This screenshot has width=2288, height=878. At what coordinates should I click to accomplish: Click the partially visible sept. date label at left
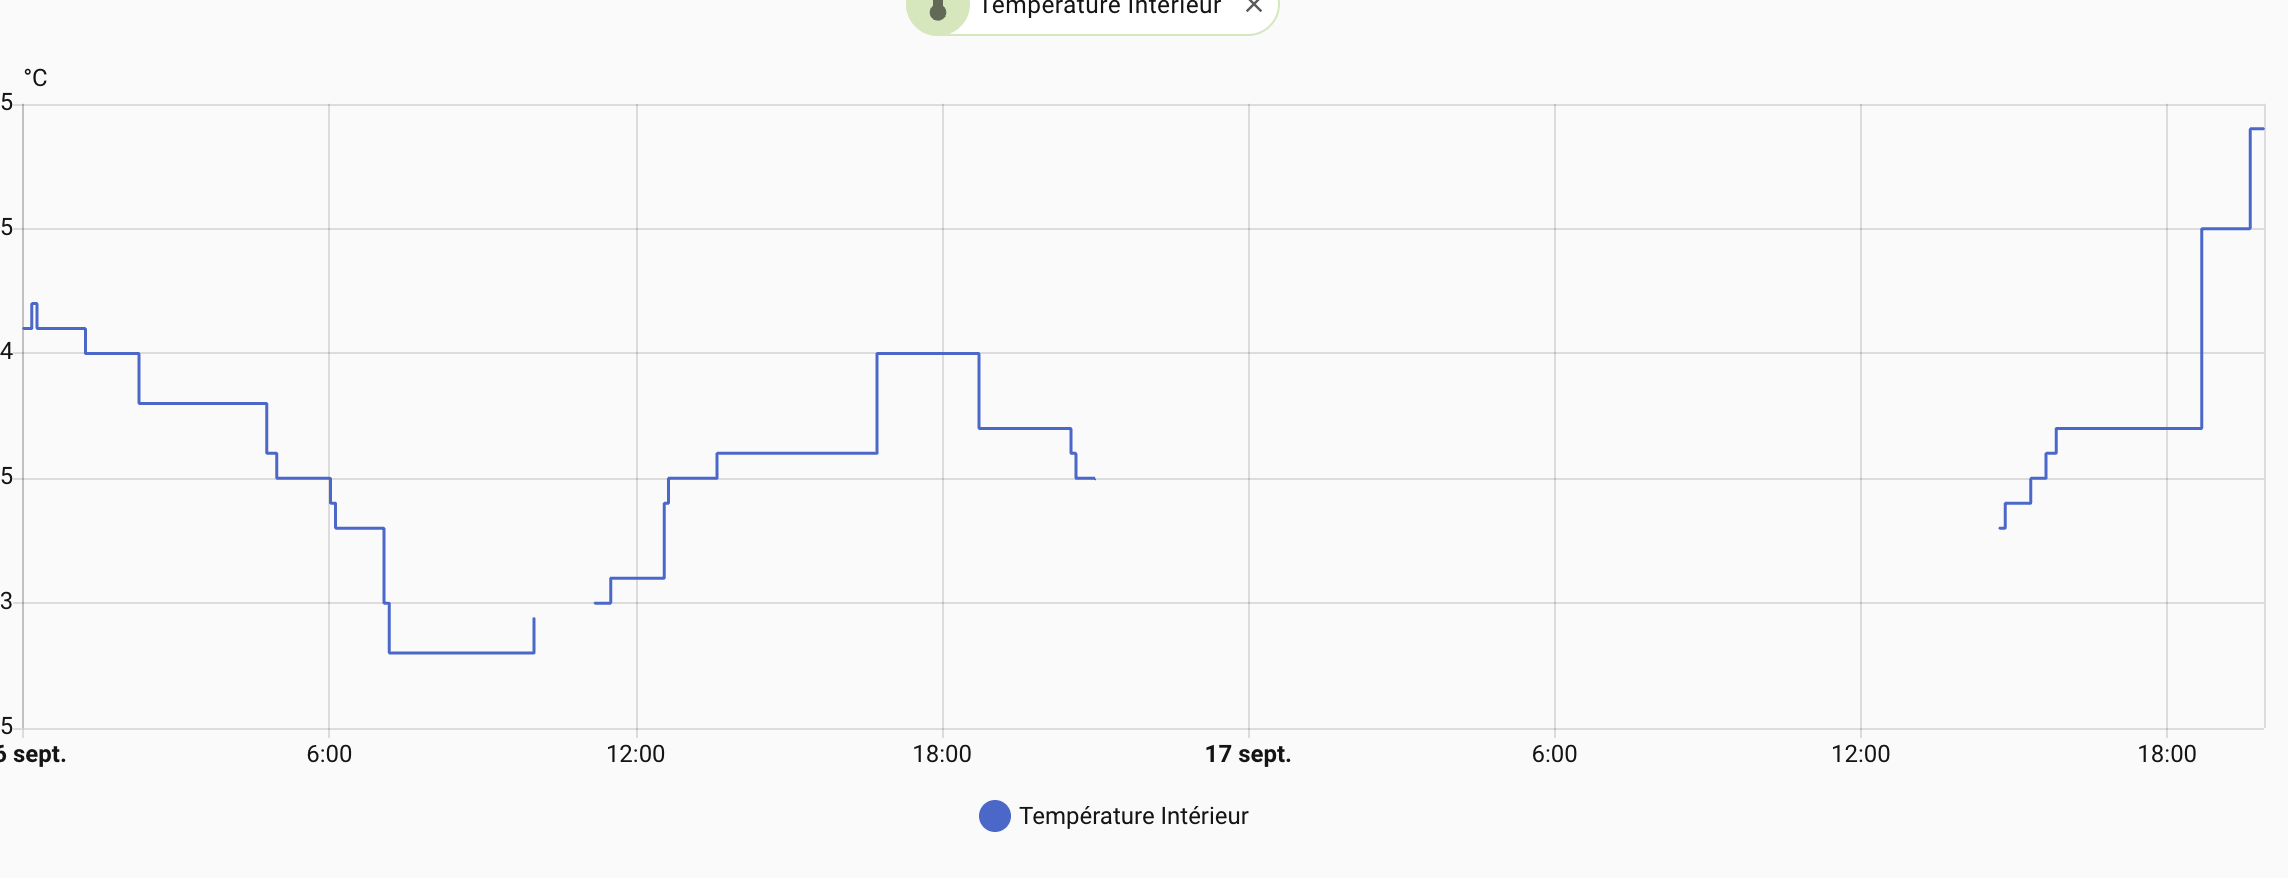pos(34,754)
